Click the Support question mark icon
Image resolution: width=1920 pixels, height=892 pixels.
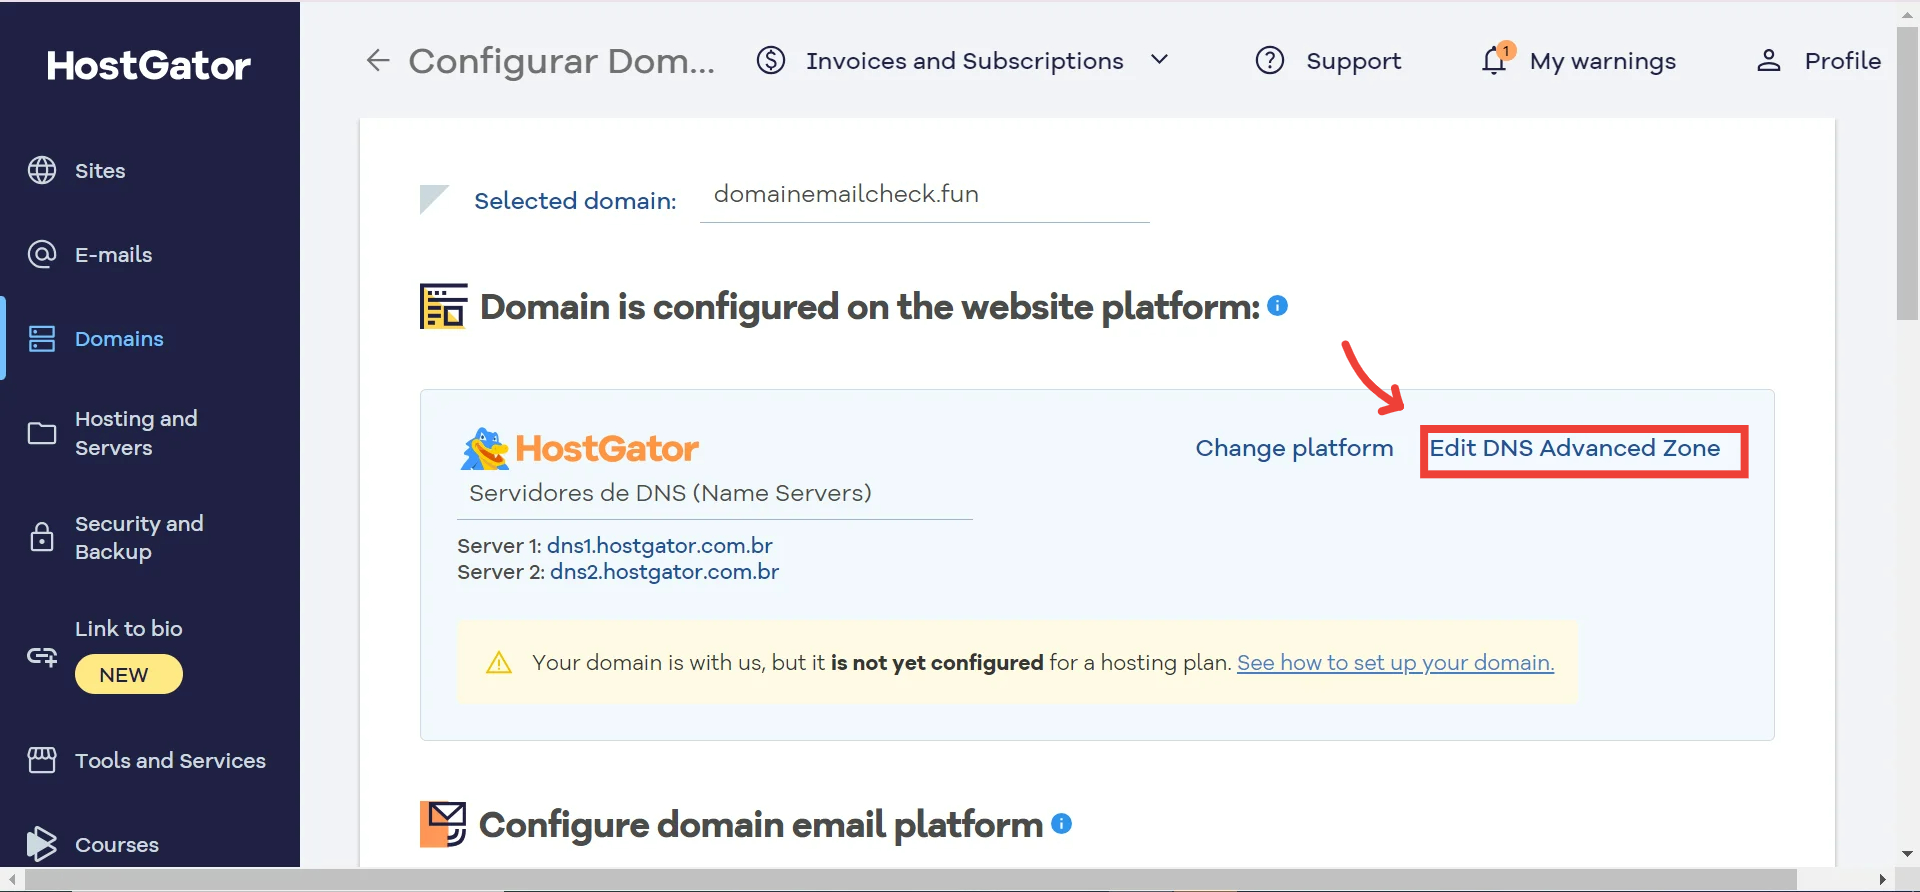[1270, 60]
